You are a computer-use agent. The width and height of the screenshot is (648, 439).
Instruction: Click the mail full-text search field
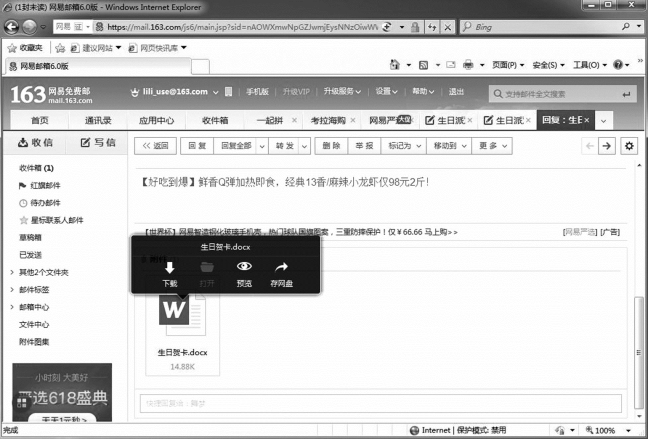pos(562,94)
